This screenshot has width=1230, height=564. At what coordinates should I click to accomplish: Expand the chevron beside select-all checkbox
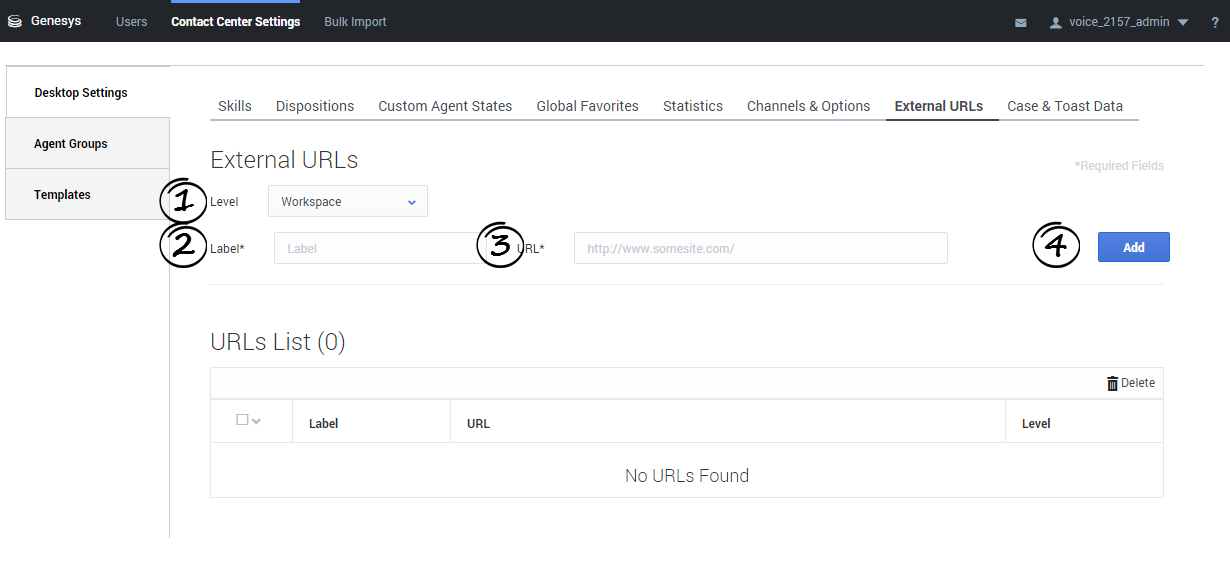pyautogui.click(x=257, y=421)
